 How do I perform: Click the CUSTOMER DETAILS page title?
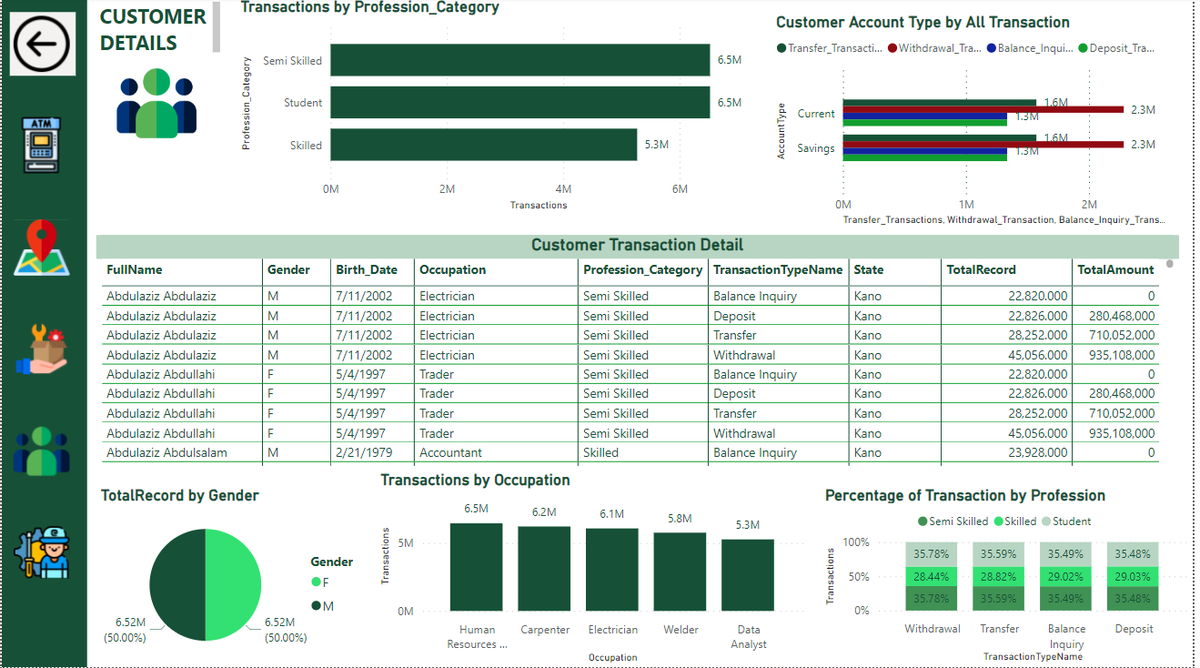pyautogui.click(x=153, y=30)
